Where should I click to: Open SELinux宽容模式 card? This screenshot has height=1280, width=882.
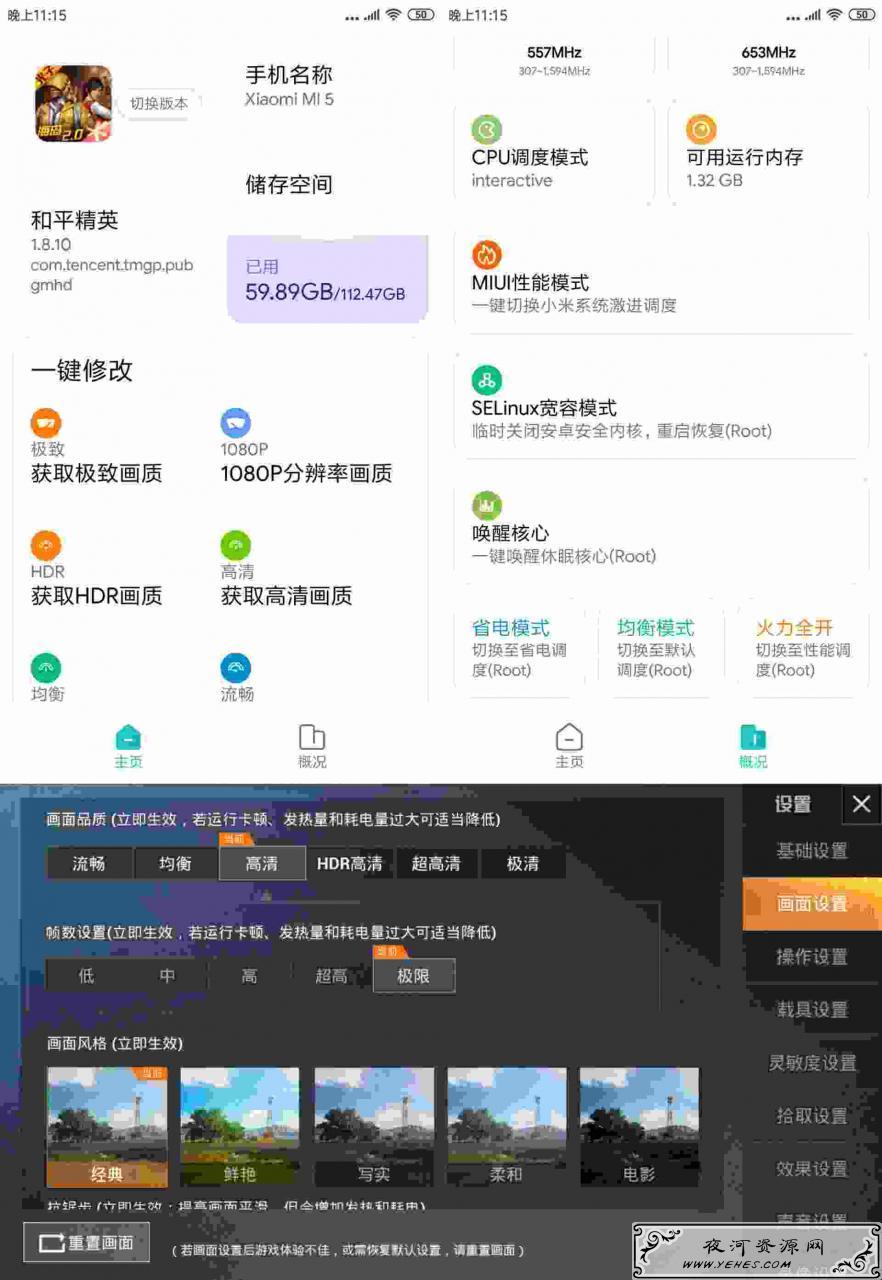[x=661, y=404]
